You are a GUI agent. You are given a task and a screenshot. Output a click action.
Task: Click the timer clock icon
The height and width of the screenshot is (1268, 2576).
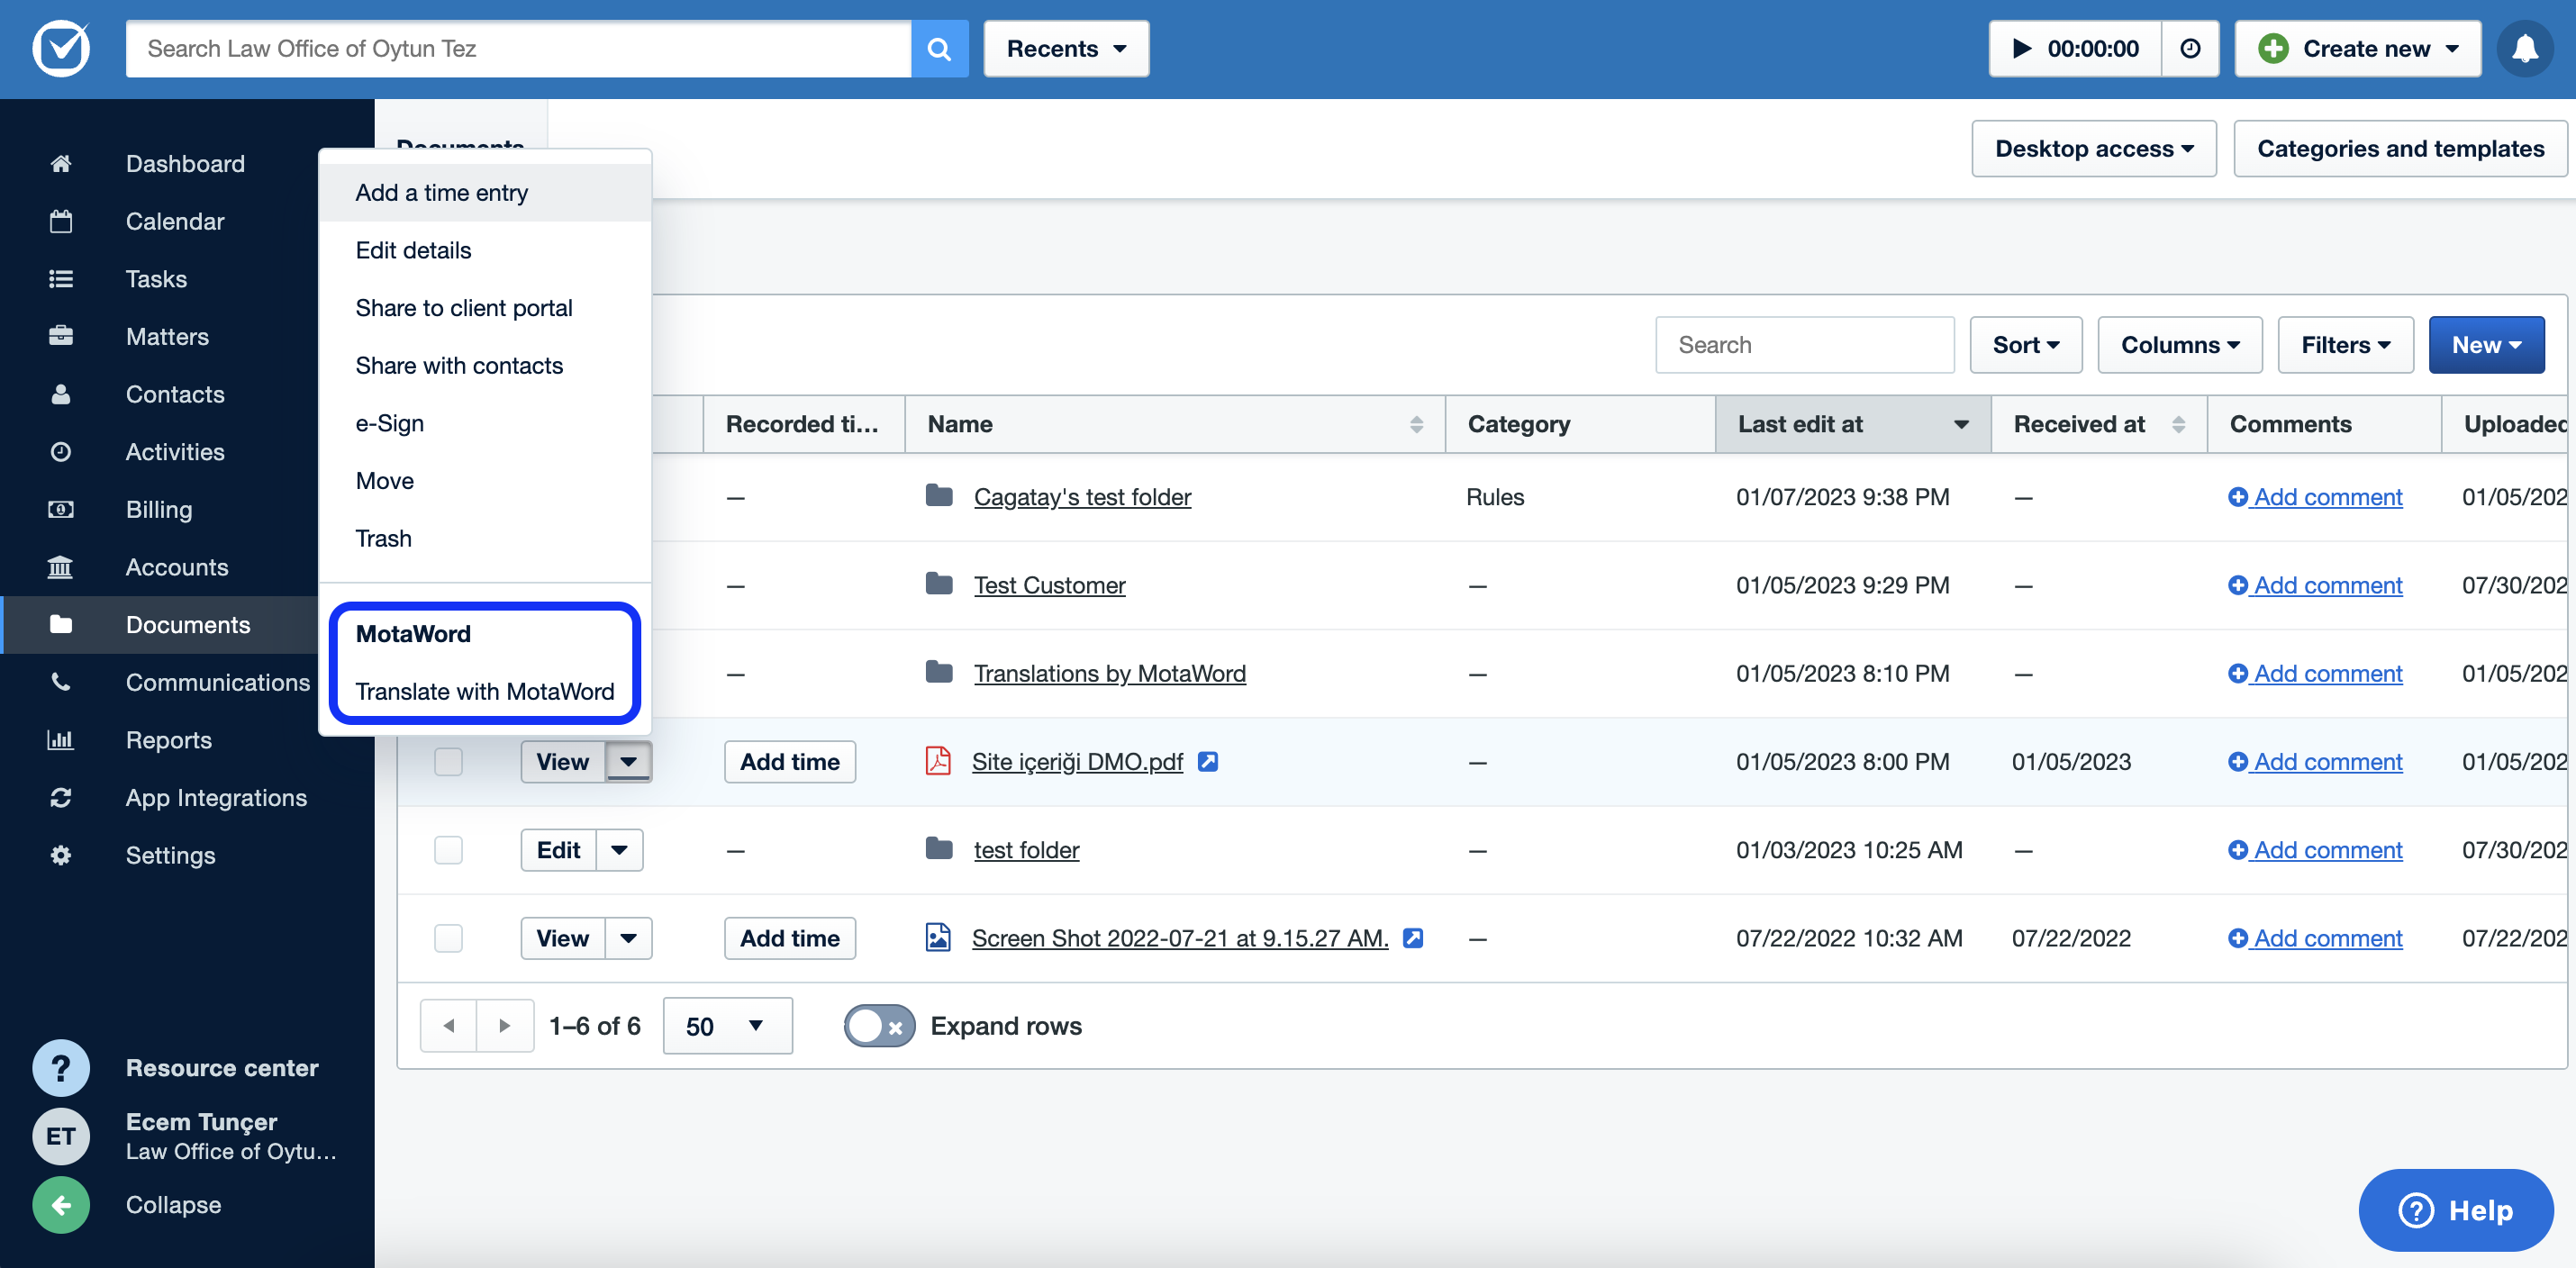2189,48
